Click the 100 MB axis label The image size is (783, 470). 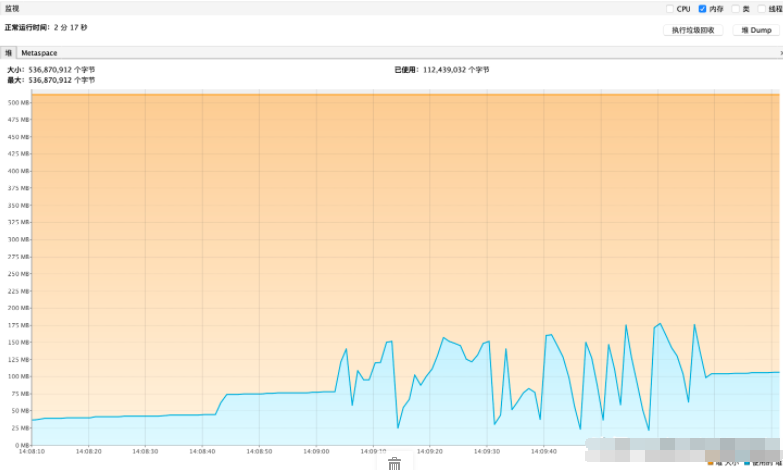tap(18, 377)
